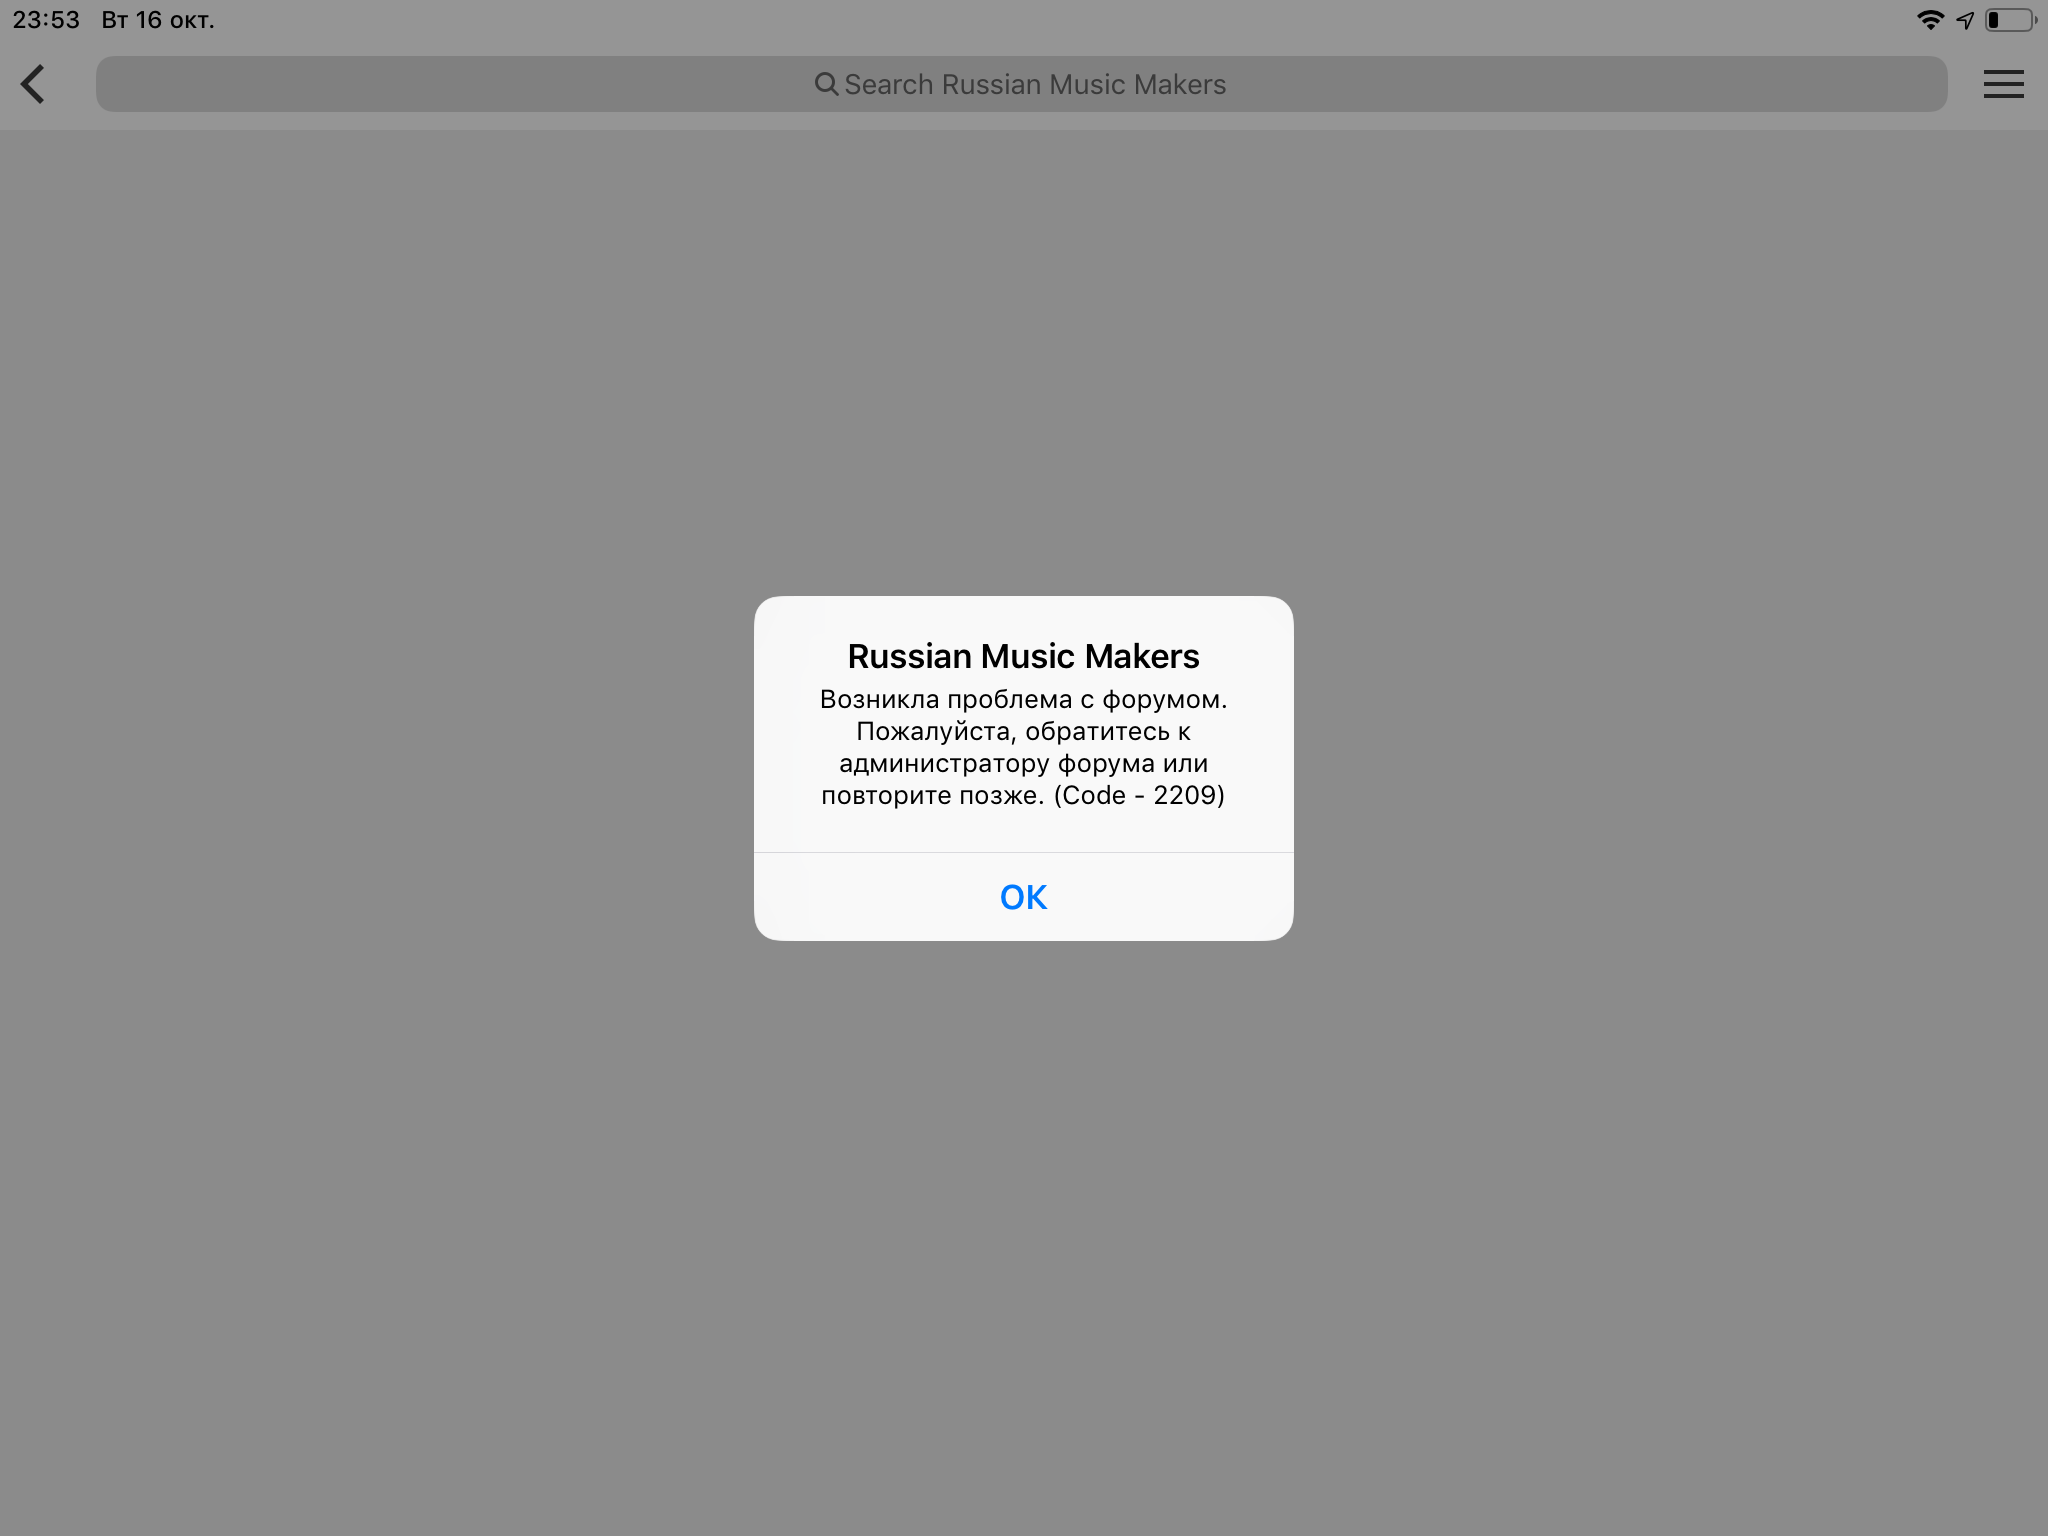Tap the 23:53 clock in status bar
The width and height of the screenshot is (2048, 1536).
(x=46, y=20)
